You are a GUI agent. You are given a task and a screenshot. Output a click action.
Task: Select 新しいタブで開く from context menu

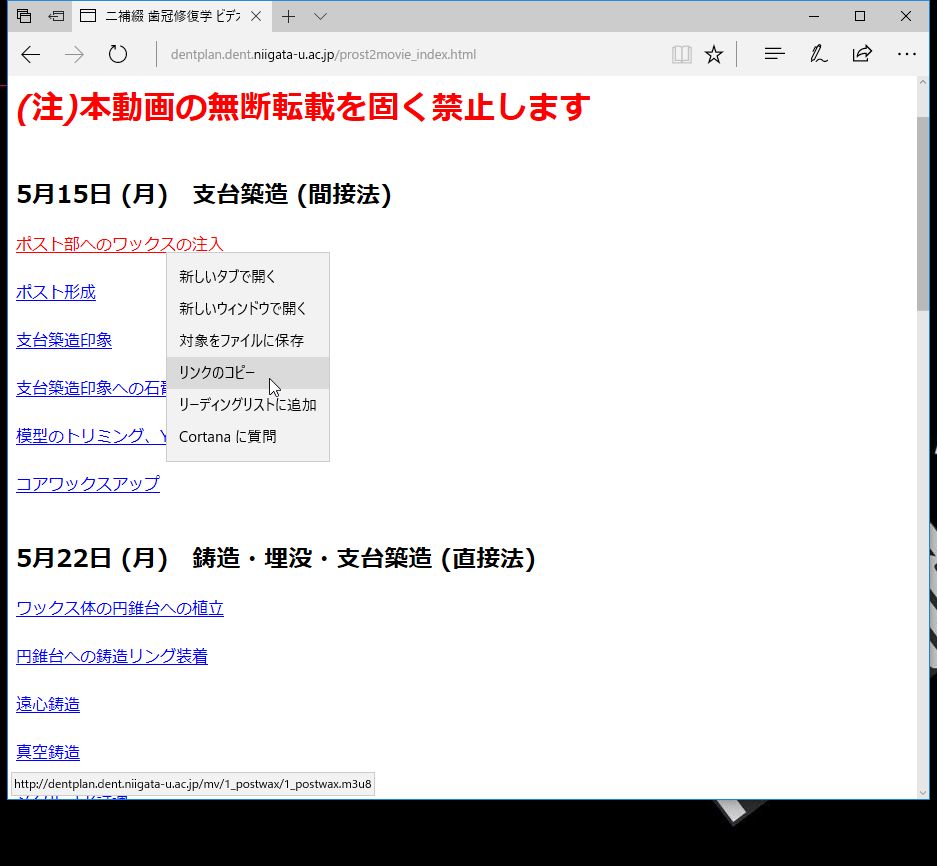pos(227,277)
